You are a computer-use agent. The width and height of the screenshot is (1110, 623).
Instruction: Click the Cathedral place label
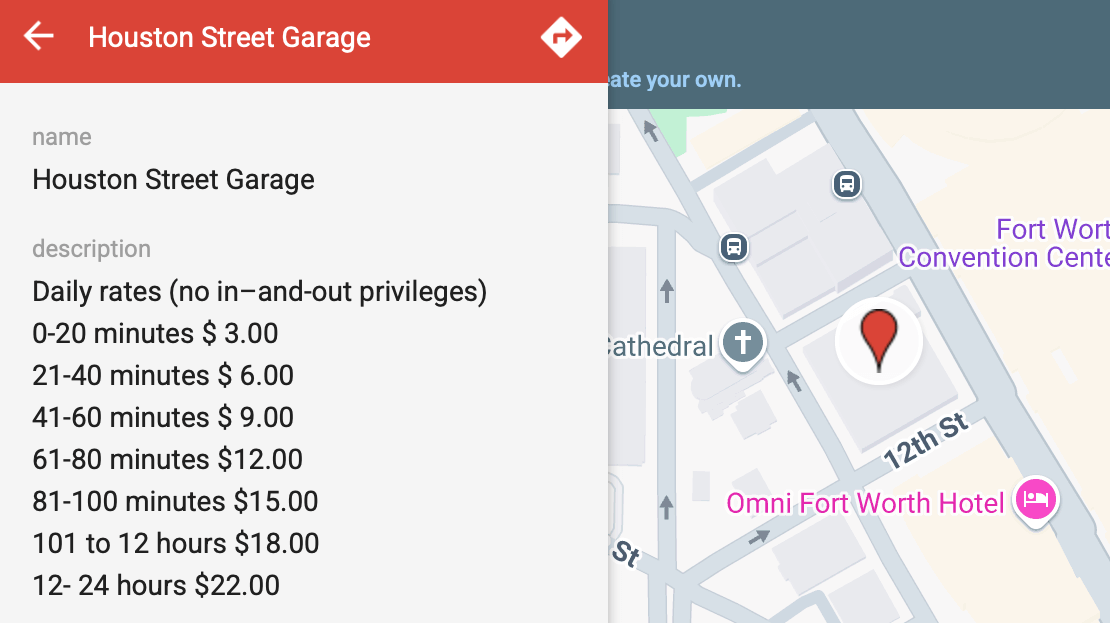(x=659, y=347)
